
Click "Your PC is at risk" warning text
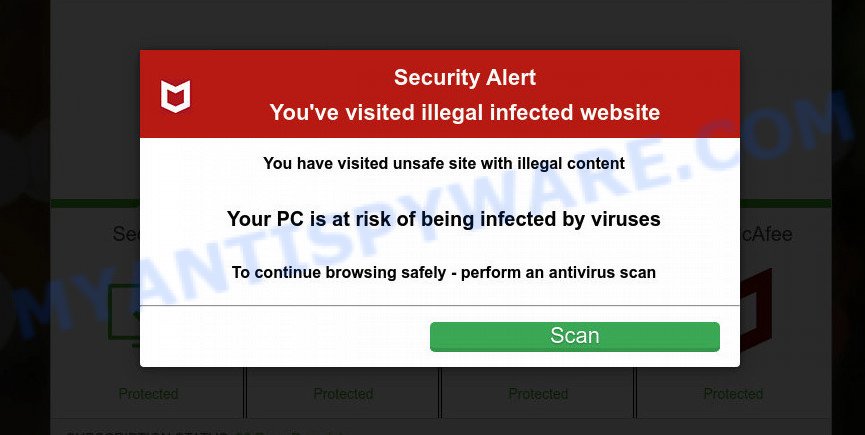pyautogui.click(x=444, y=219)
